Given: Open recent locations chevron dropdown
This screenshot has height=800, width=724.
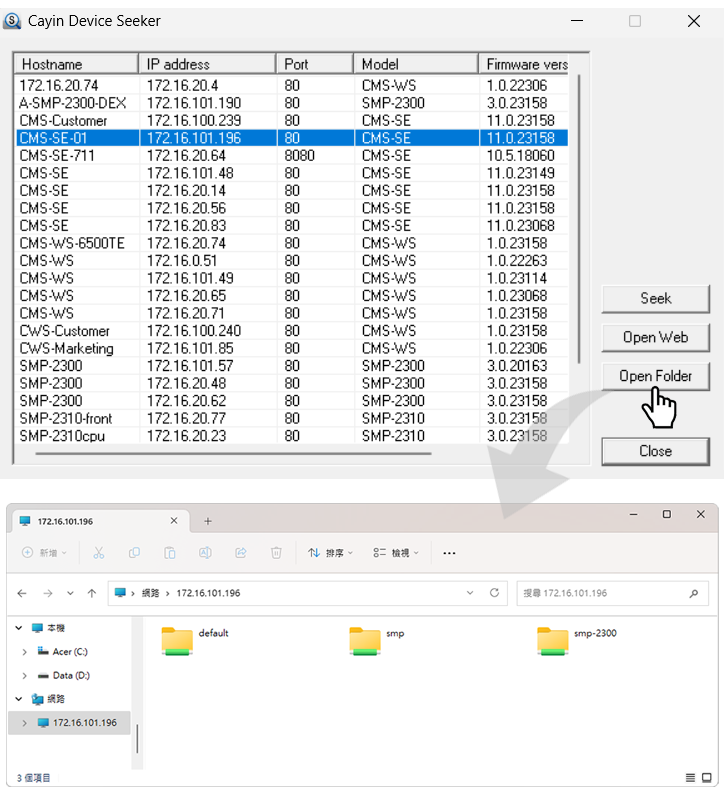Looking at the screenshot, I should [70, 593].
